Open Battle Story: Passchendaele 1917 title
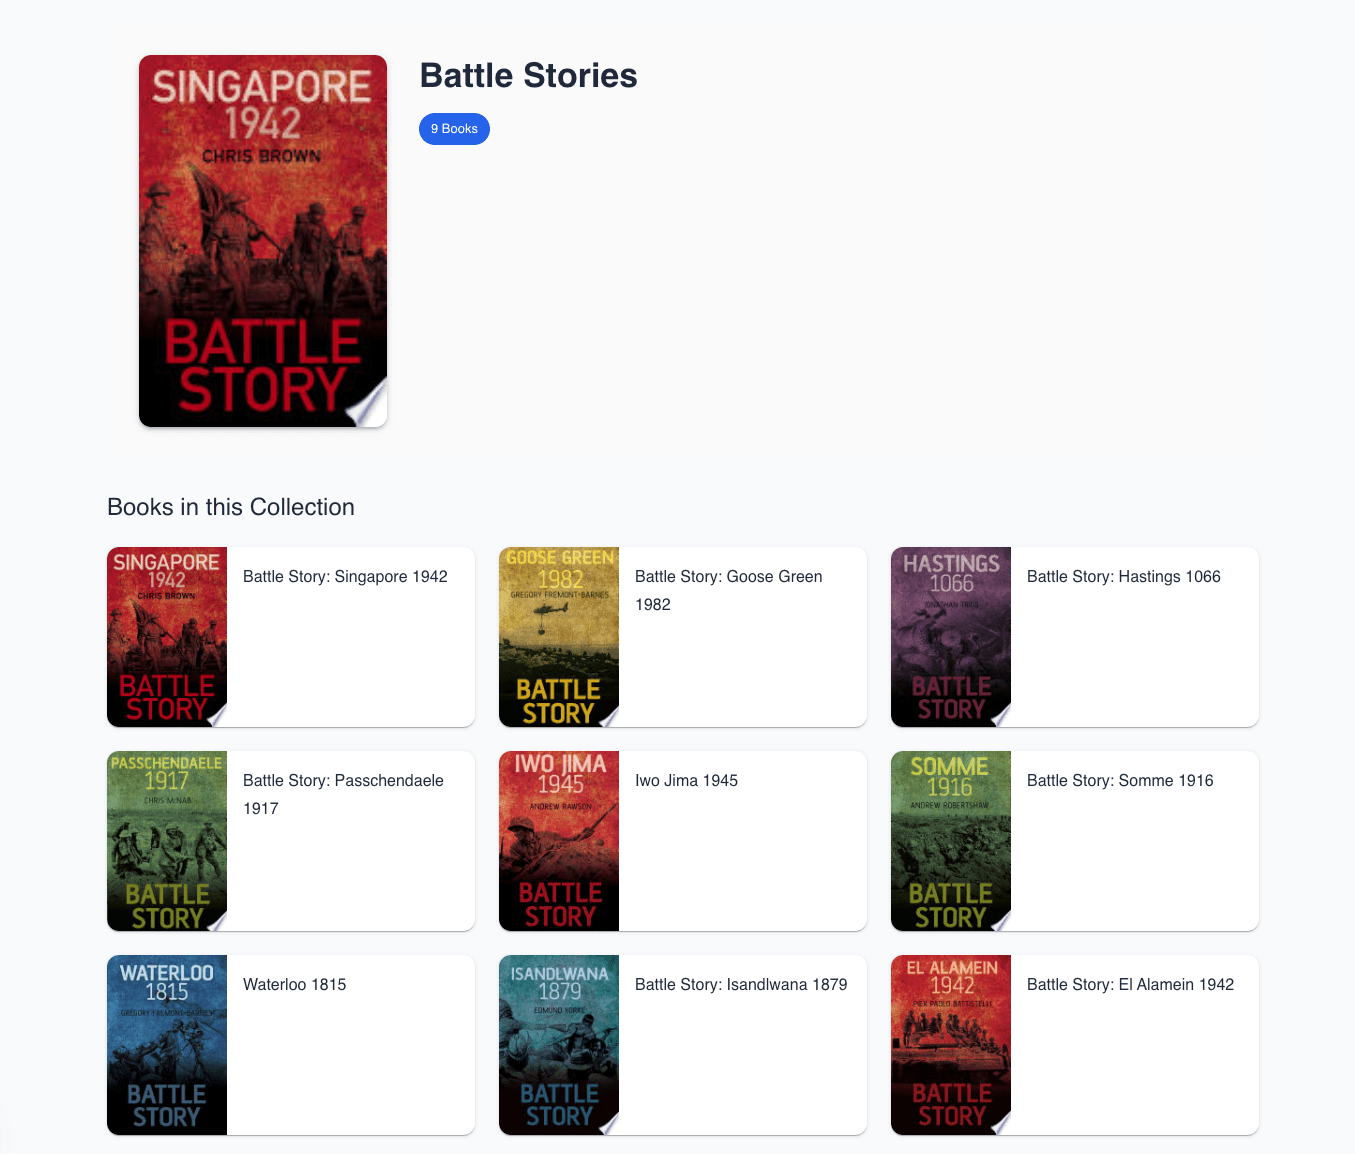 click(x=343, y=795)
